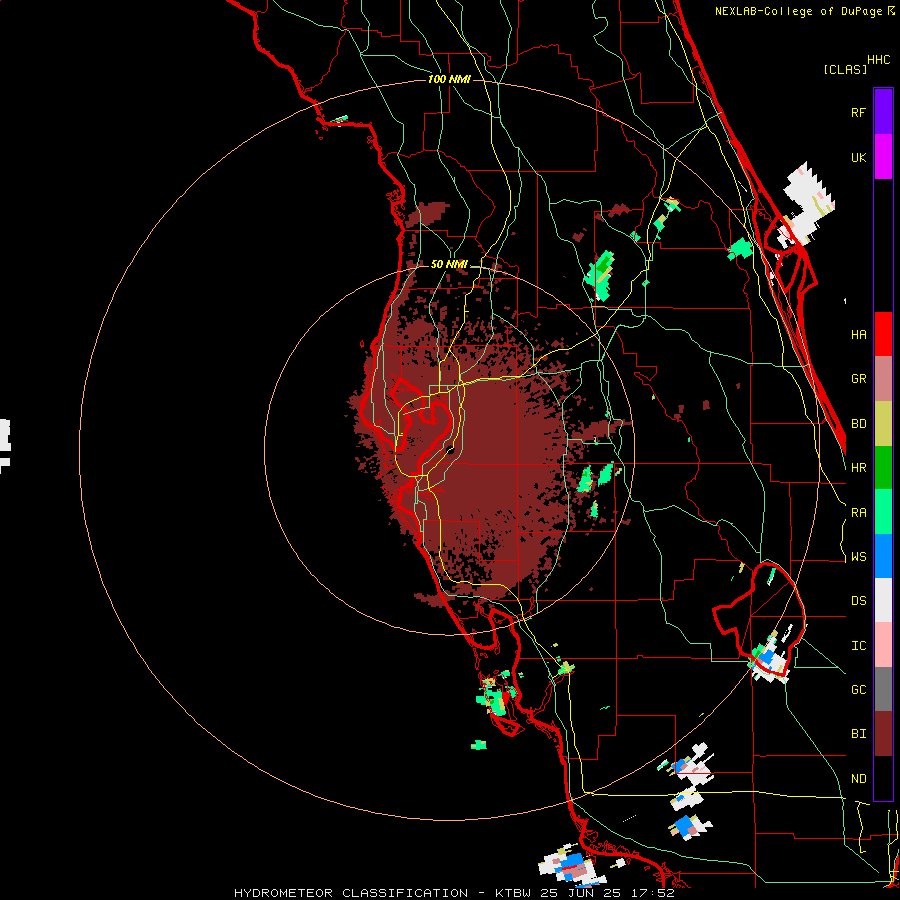
Task: Select the BD yellow legend block
Action: pyautogui.click(x=883, y=424)
